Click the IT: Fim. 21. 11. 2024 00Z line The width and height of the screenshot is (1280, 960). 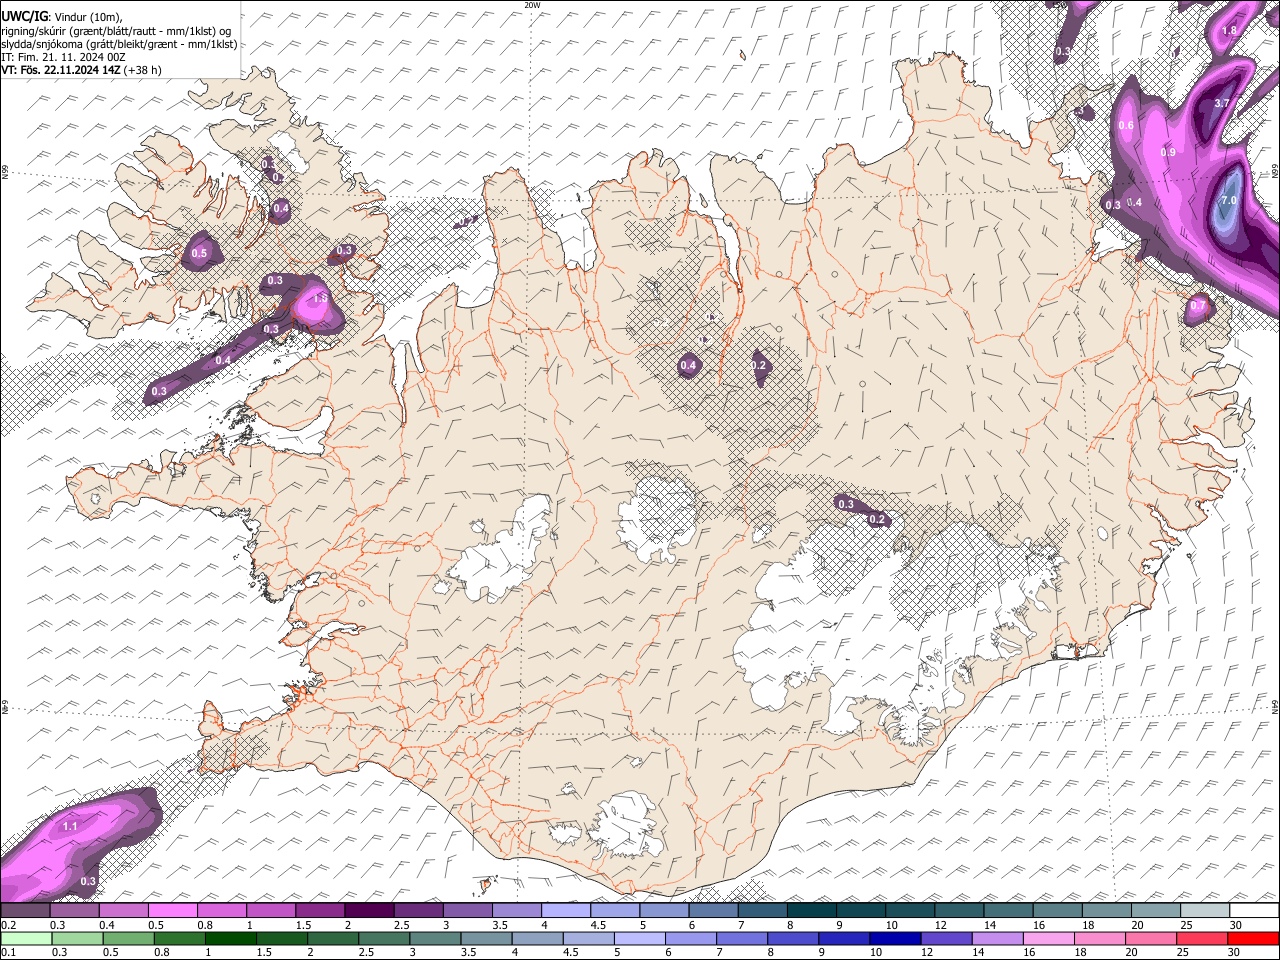tap(63, 57)
